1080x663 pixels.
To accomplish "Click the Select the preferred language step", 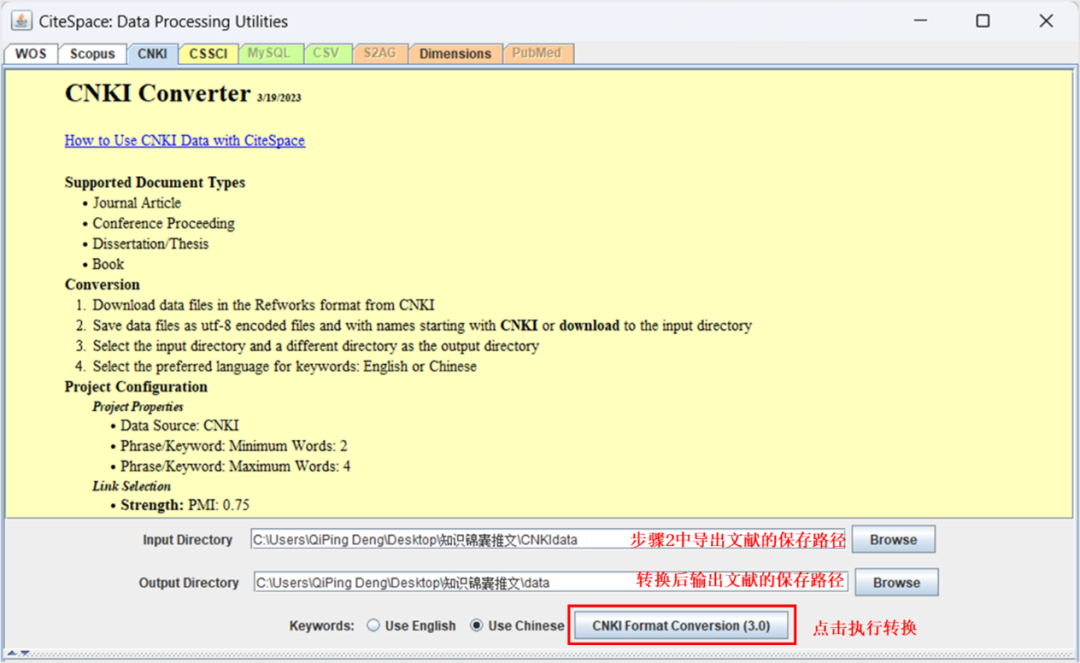I will (284, 366).
